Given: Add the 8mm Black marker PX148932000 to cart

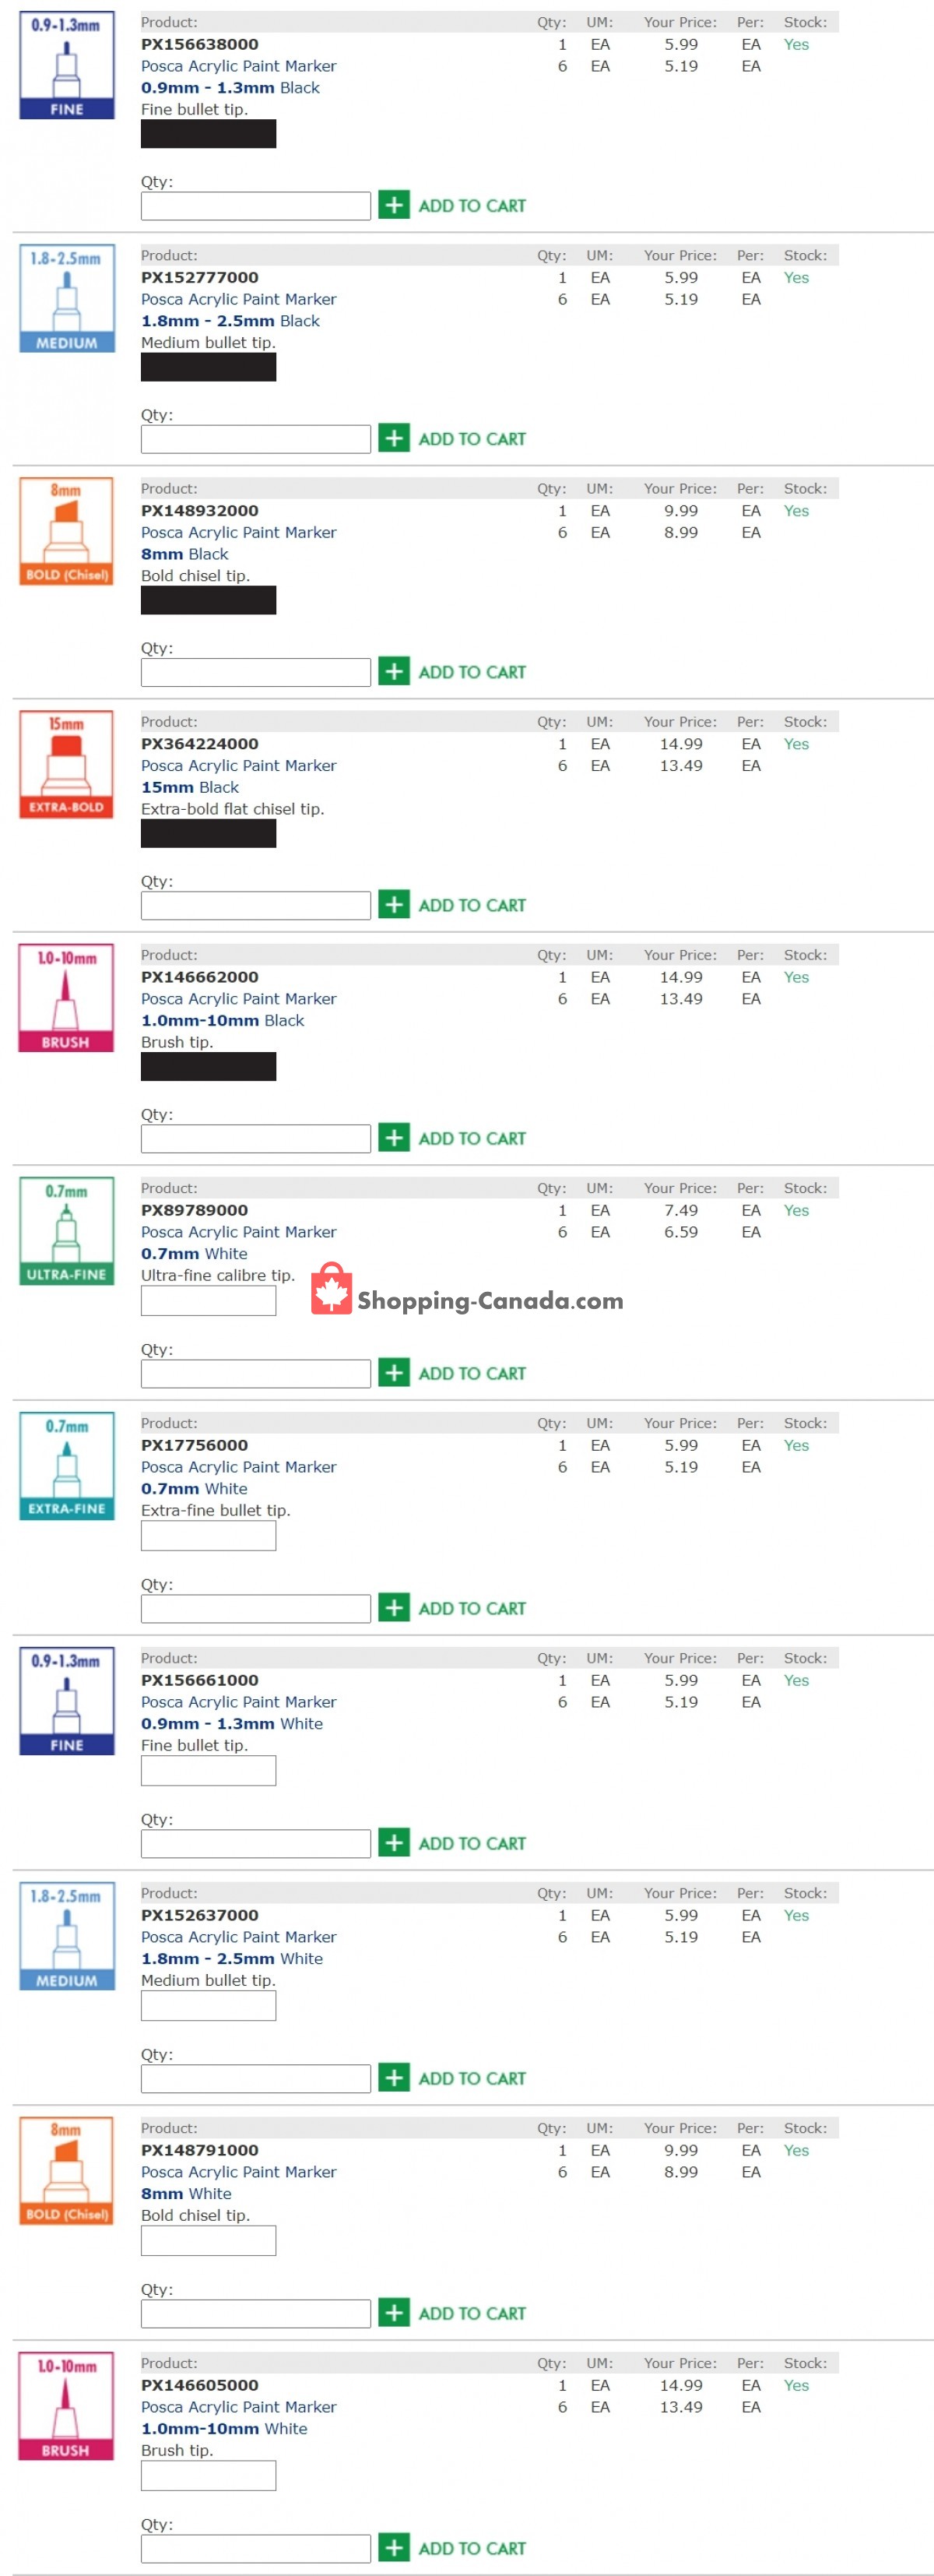Looking at the screenshot, I should 452,671.
